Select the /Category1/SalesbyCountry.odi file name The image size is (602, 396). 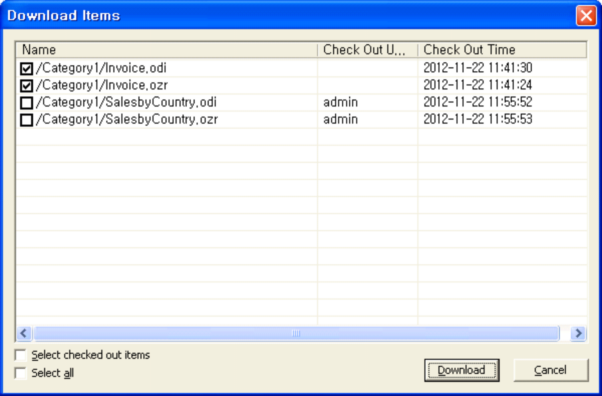126,102
